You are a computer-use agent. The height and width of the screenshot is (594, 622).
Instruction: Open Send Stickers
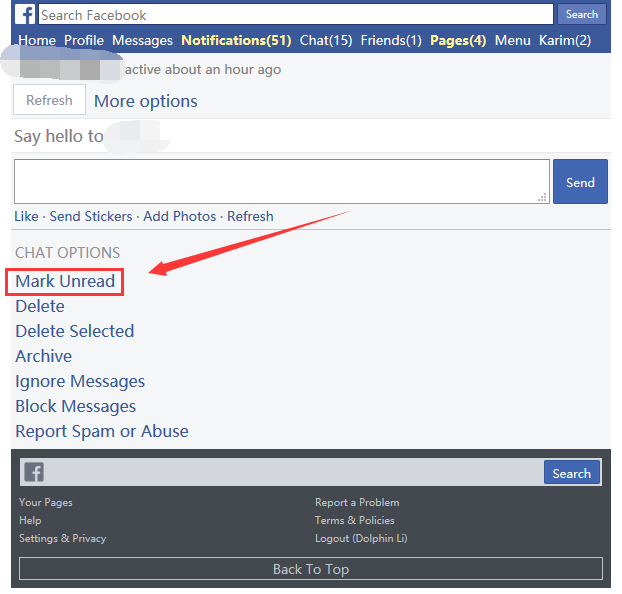click(91, 216)
